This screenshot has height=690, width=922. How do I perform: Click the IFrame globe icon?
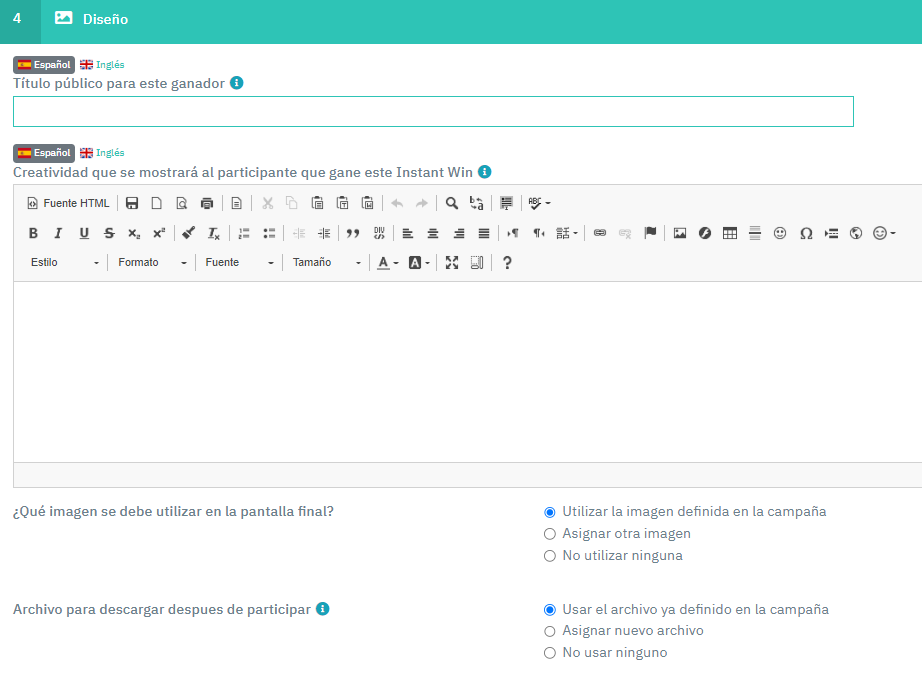tap(856, 234)
